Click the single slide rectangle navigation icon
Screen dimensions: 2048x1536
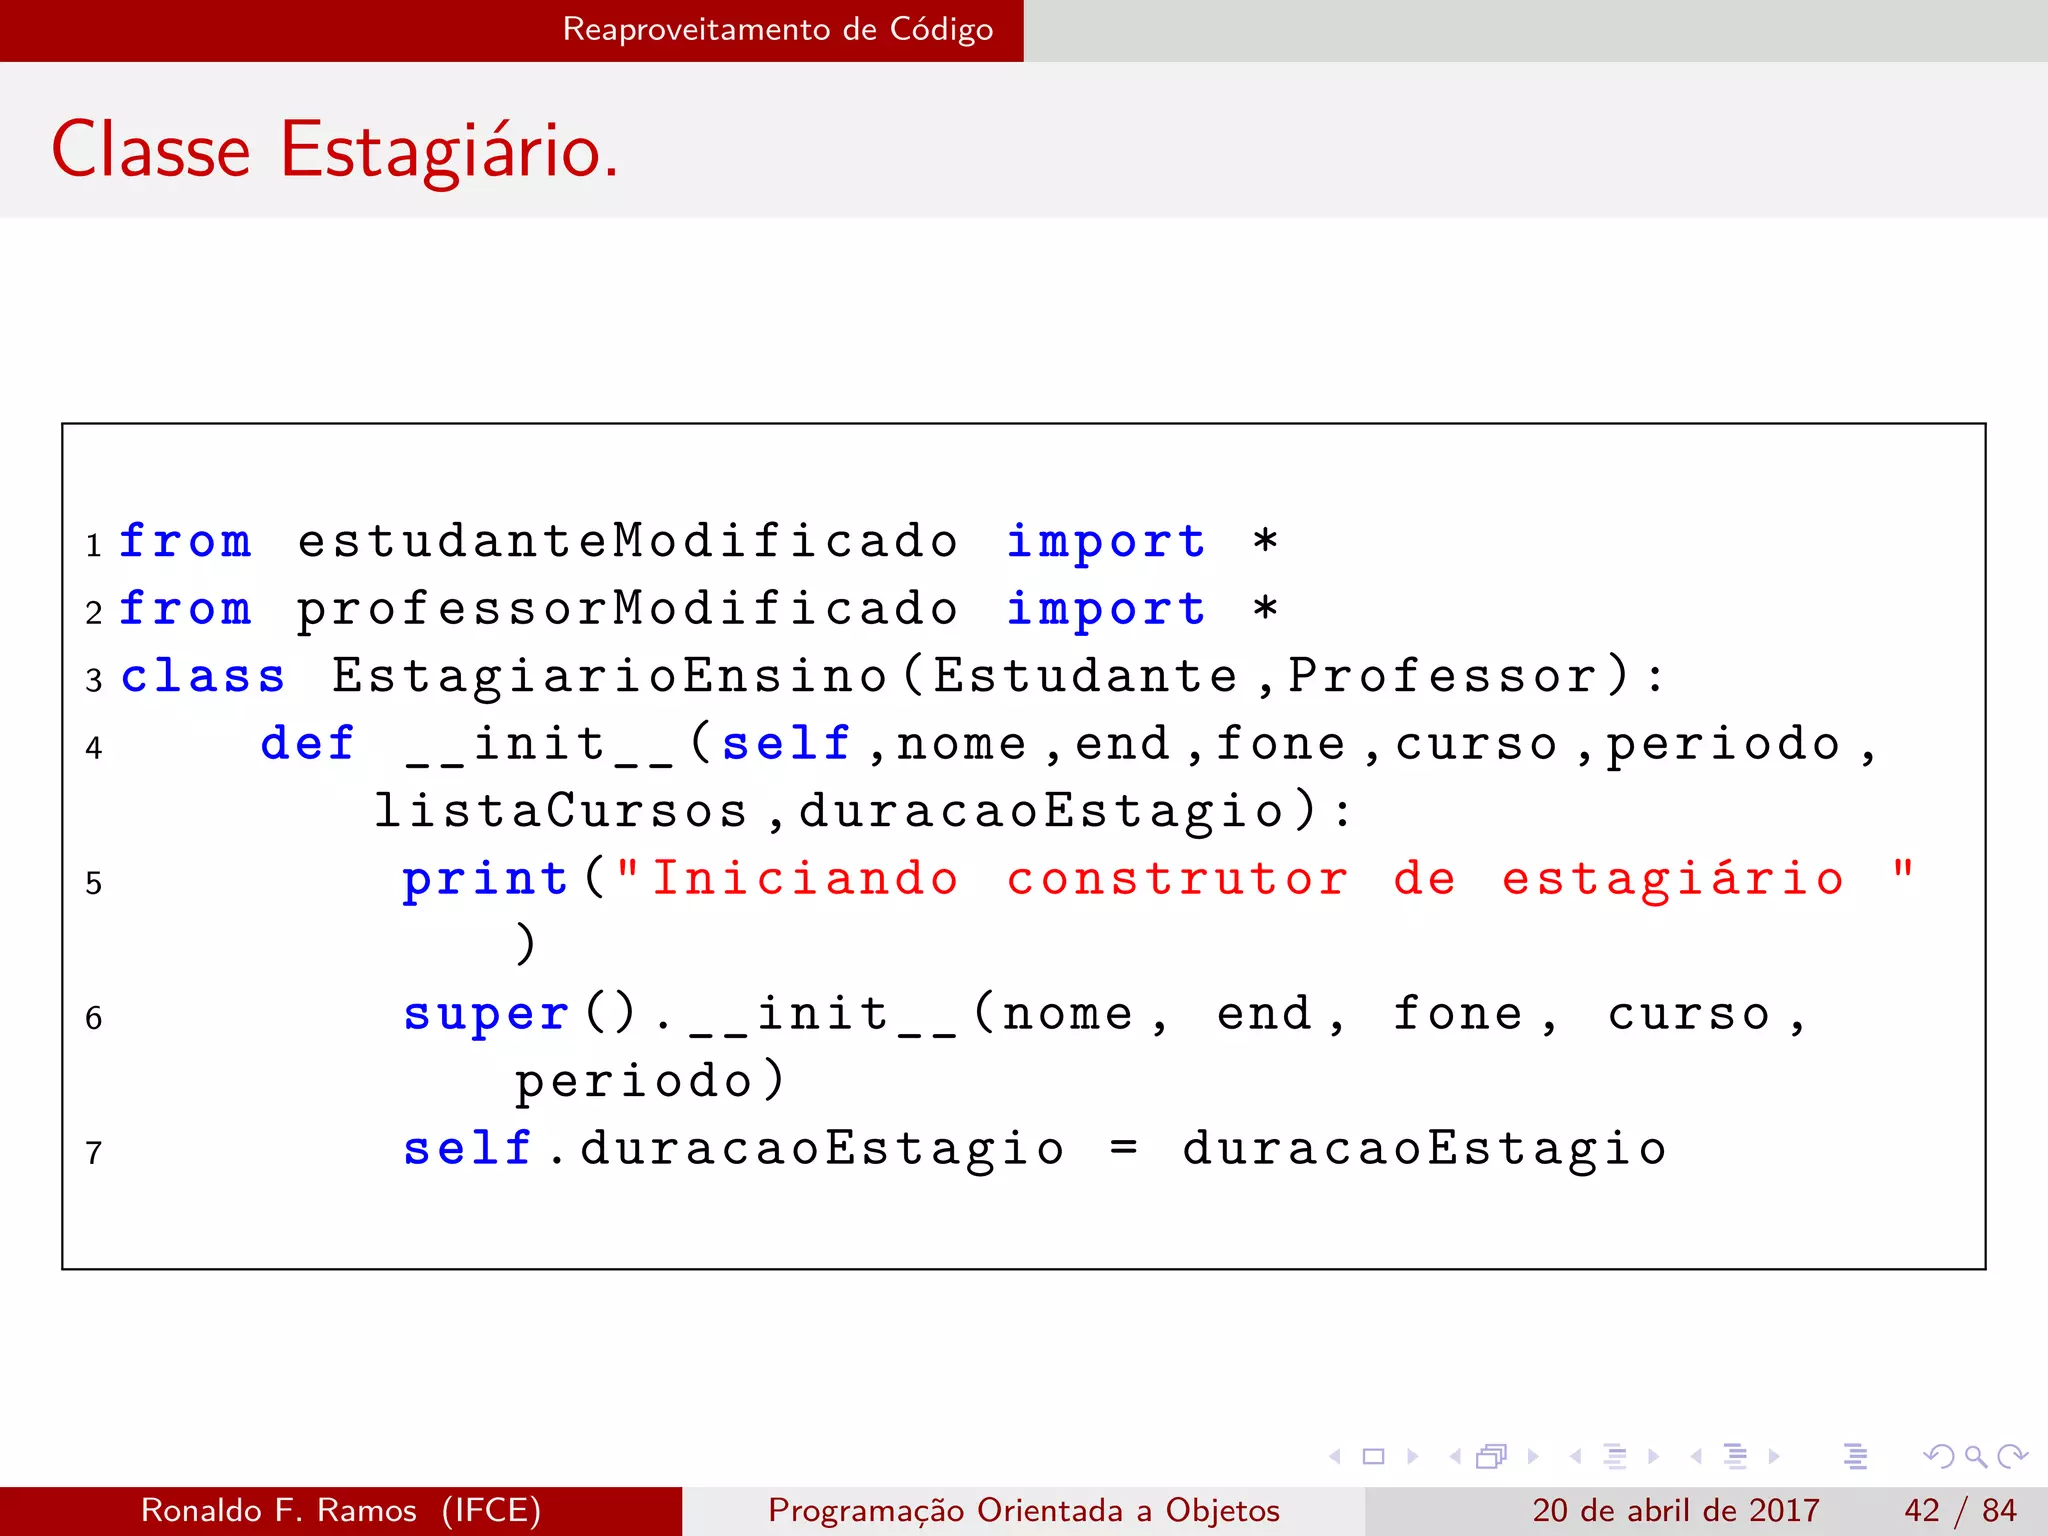(1374, 1456)
